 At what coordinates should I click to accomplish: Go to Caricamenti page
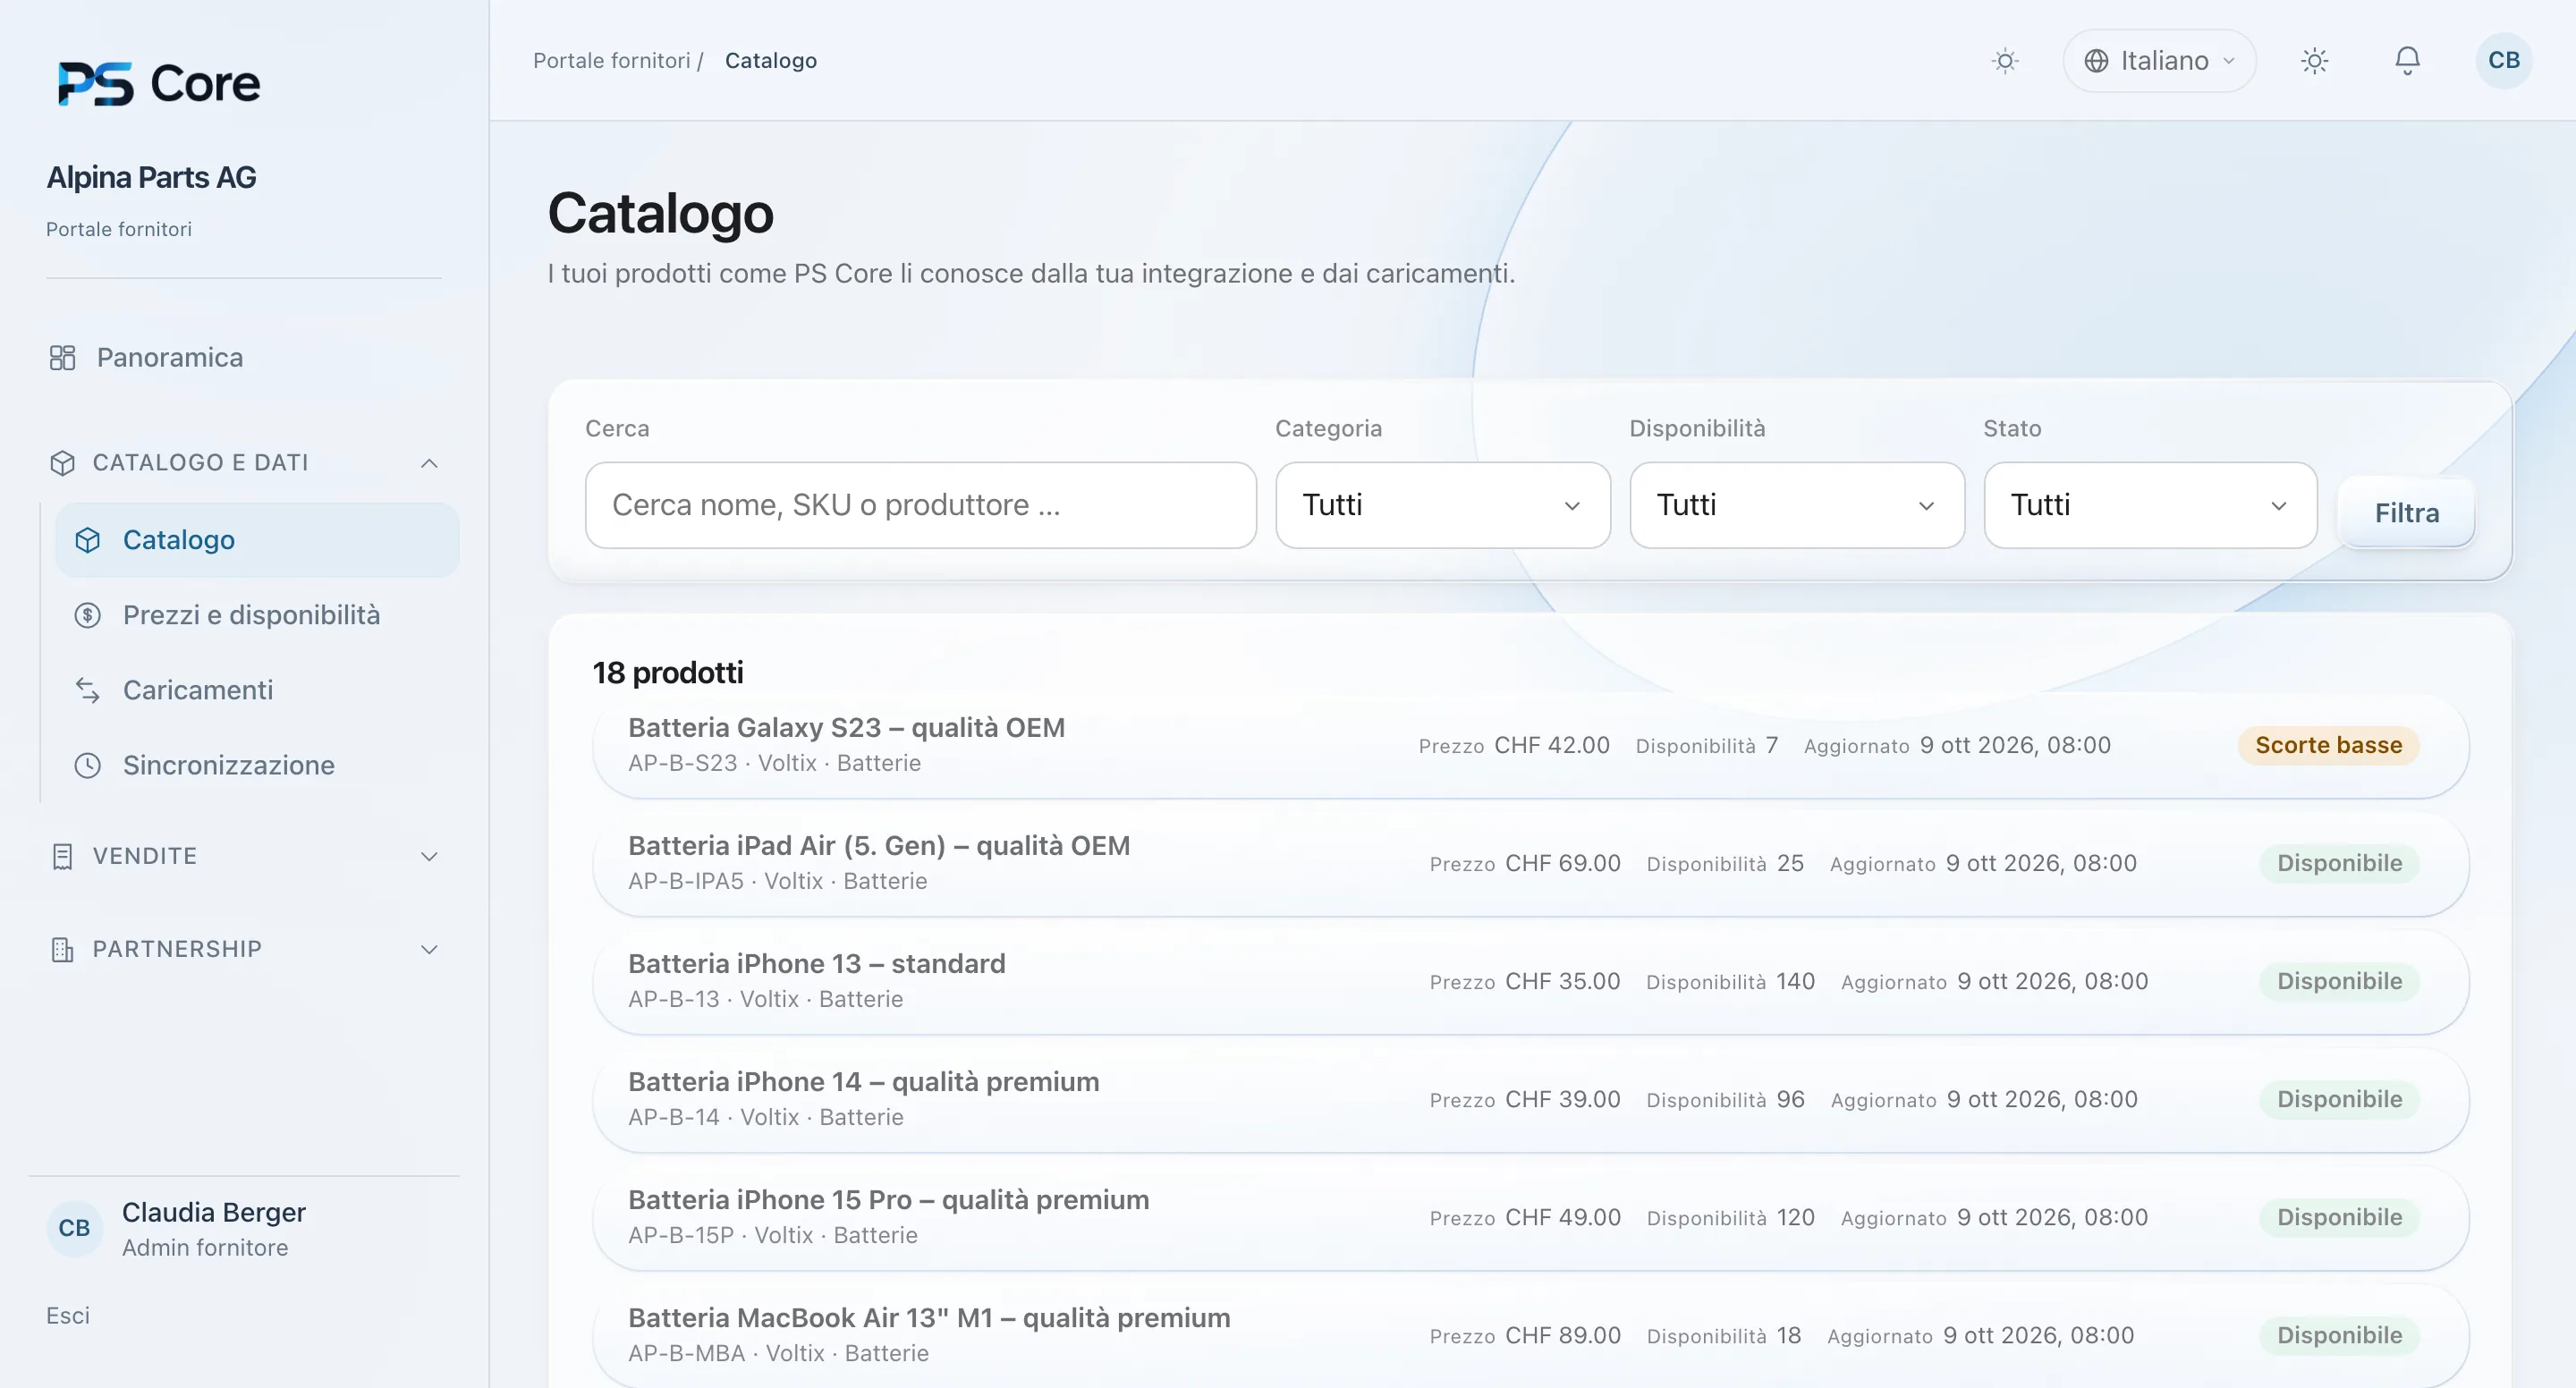coord(257,690)
